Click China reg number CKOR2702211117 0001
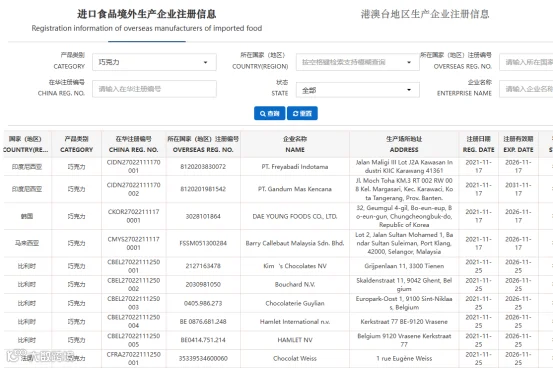The width and height of the screenshot is (553, 368). [134, 216]
